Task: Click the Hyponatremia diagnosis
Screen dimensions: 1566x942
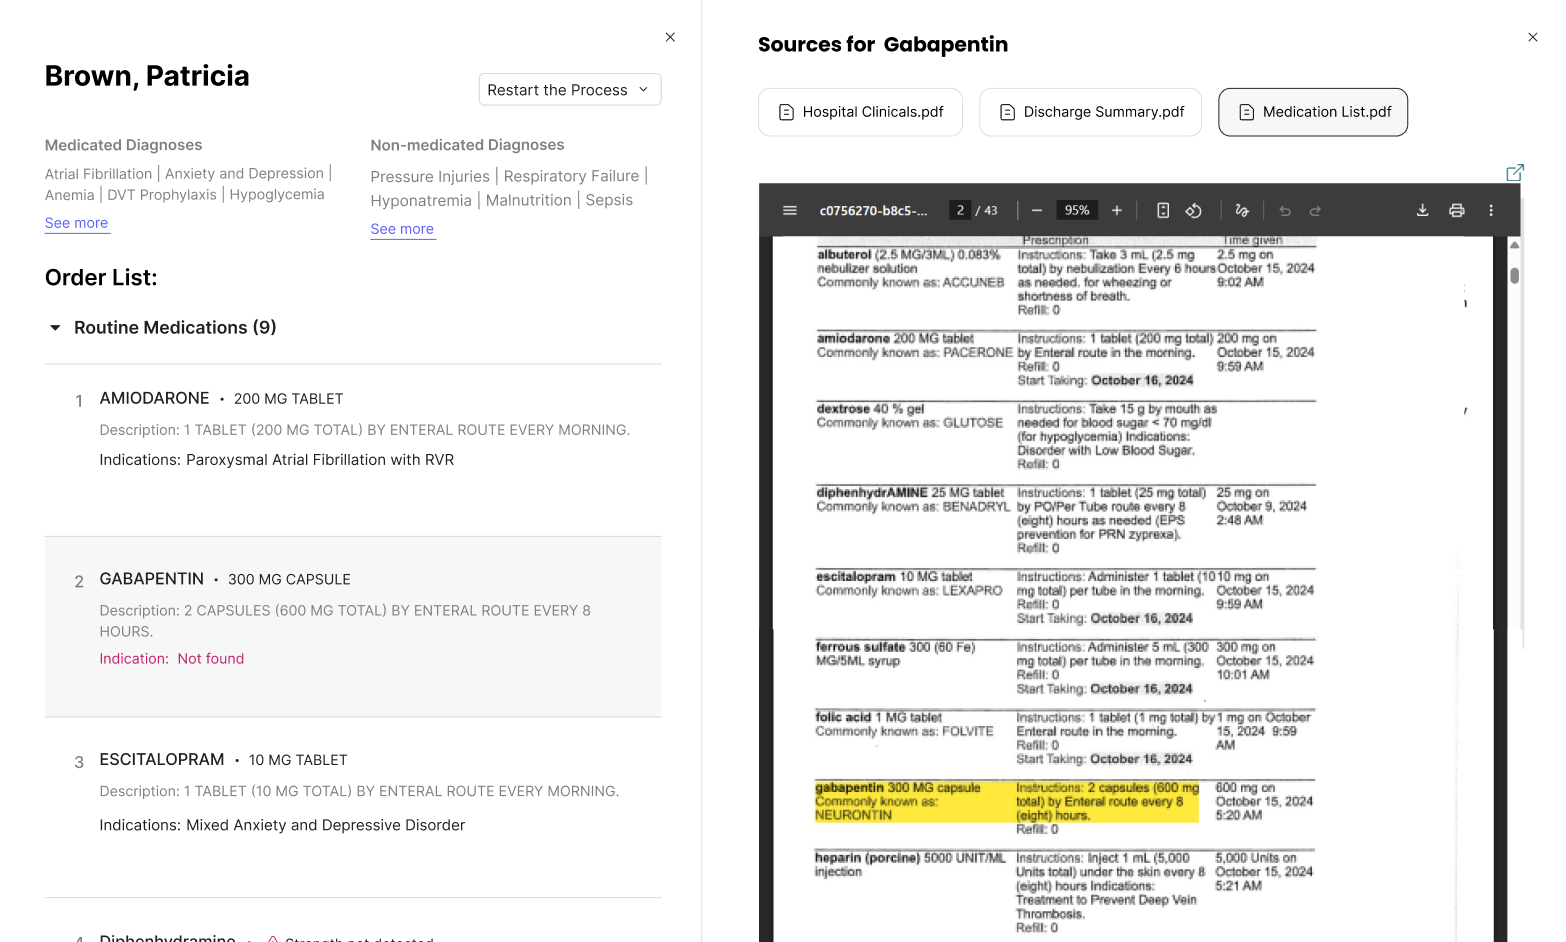Action: coord(421,201)
